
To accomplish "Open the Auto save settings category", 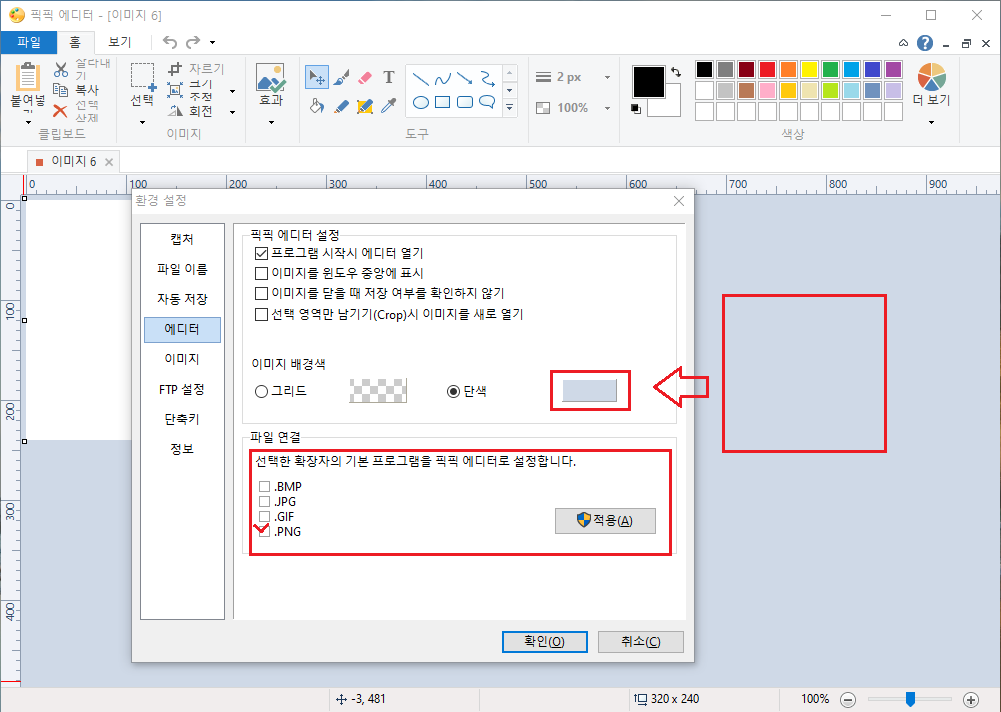I will 182,299.
